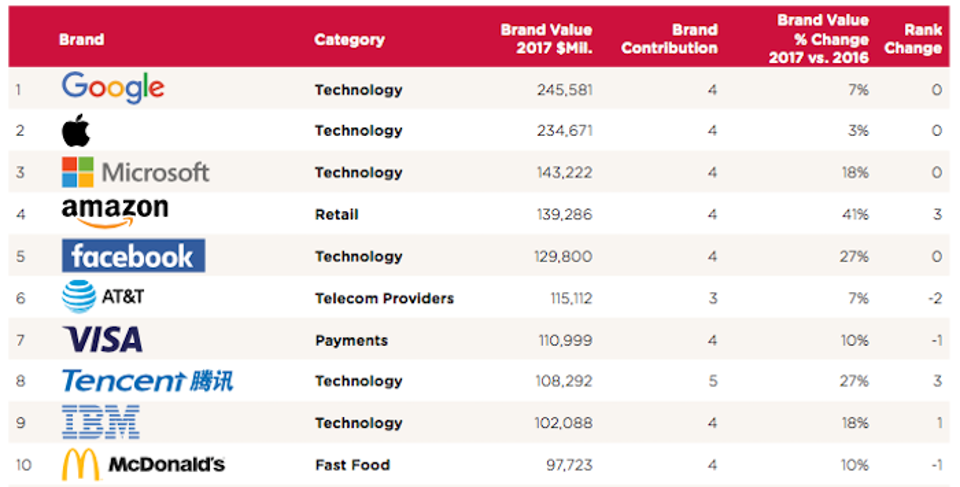
Task: Select the Facebook logo
Action: tap(133, 256)
